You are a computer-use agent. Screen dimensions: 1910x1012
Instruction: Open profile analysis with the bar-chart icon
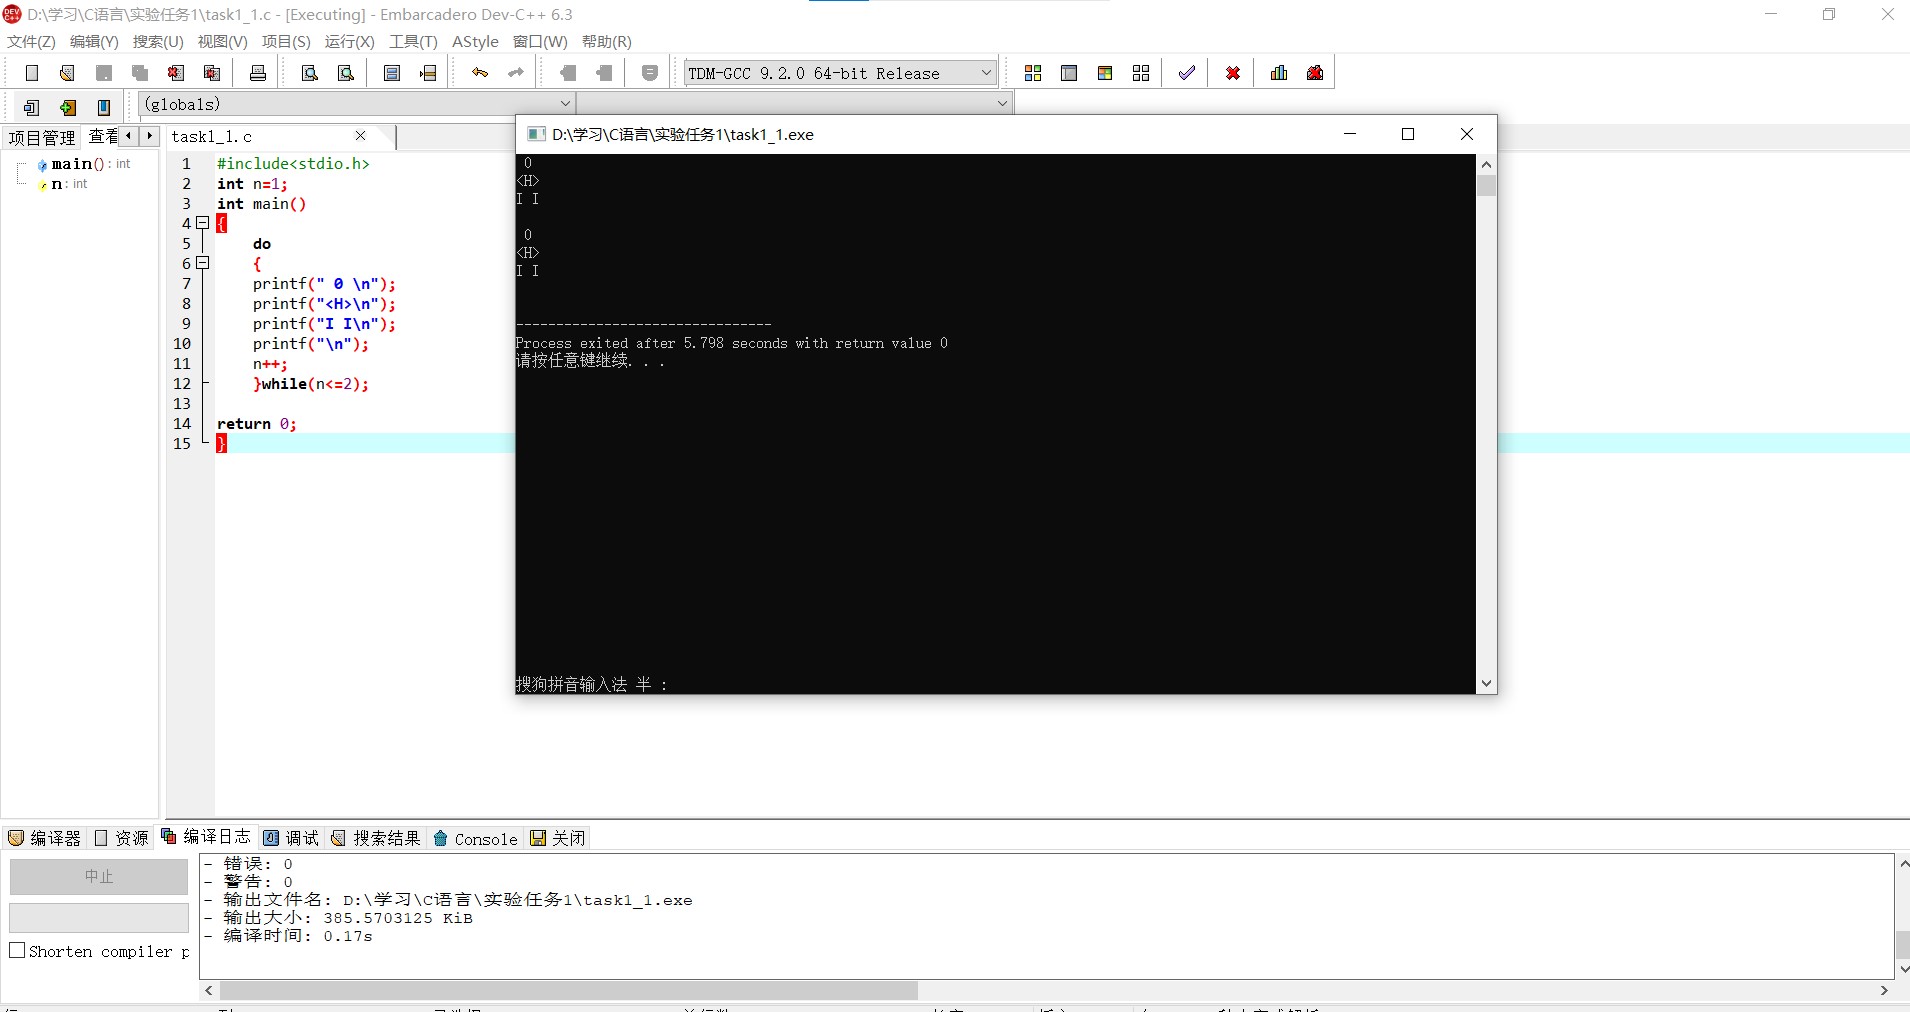(x=1279, y=73)
